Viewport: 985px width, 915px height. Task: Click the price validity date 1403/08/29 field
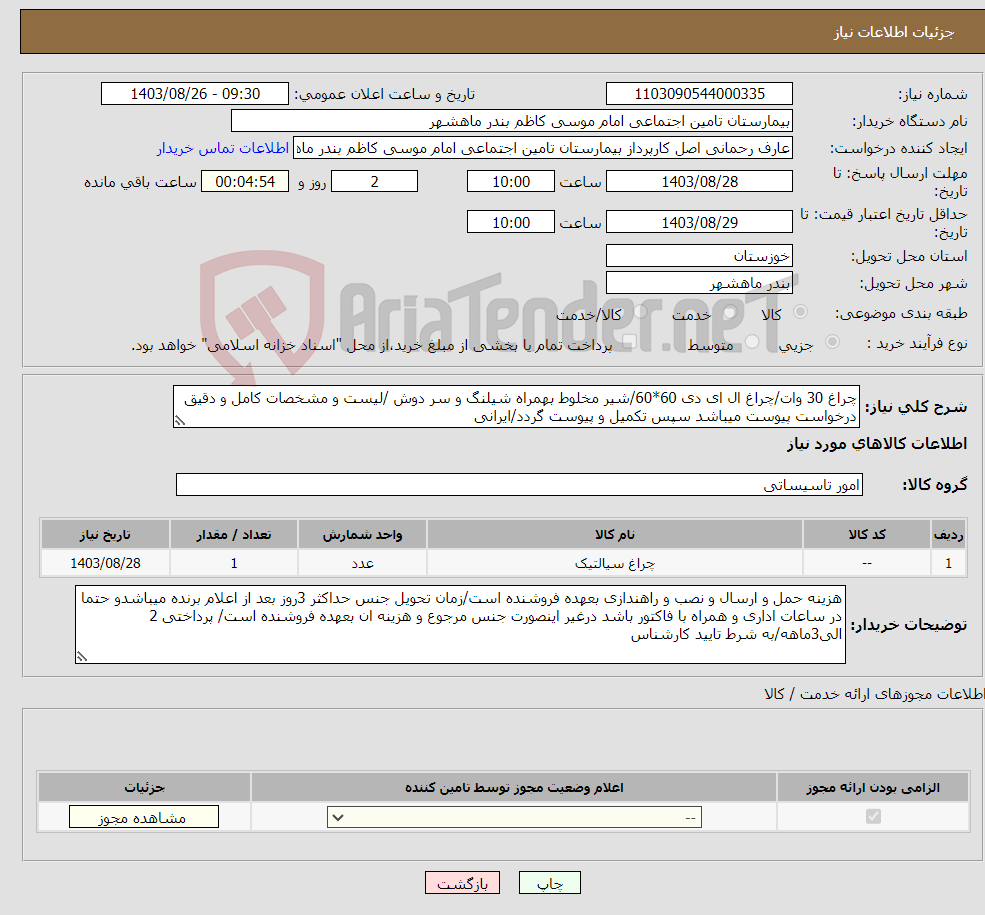[x=699, y=222]
